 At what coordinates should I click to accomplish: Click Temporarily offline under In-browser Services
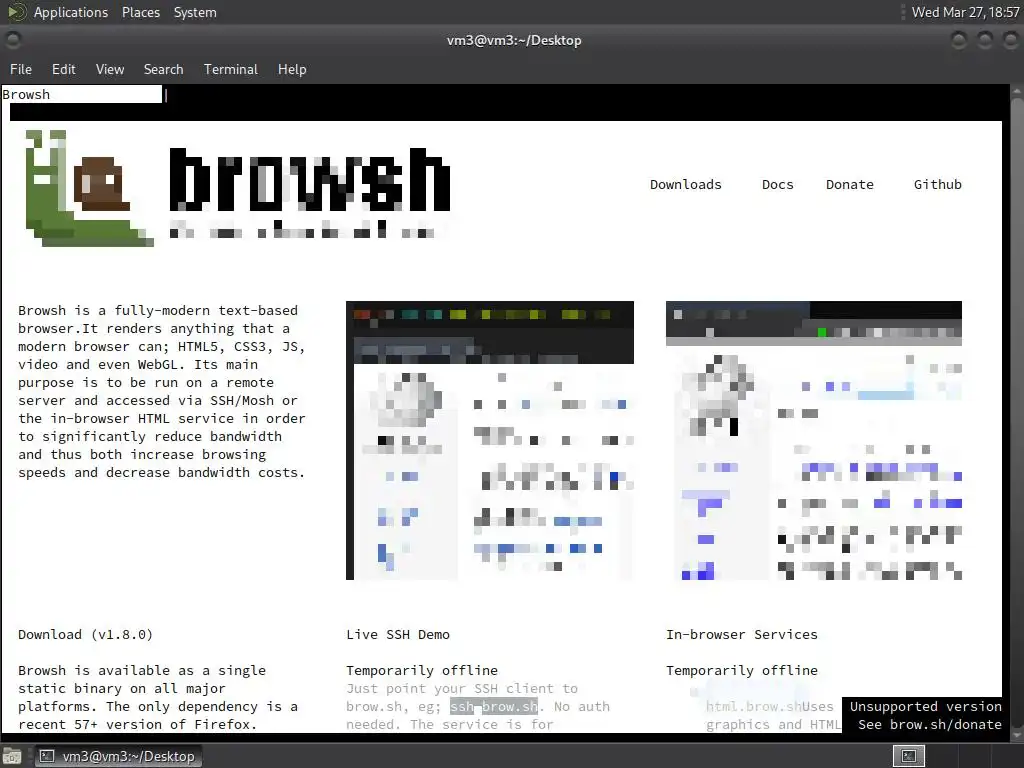click(742, 670)
